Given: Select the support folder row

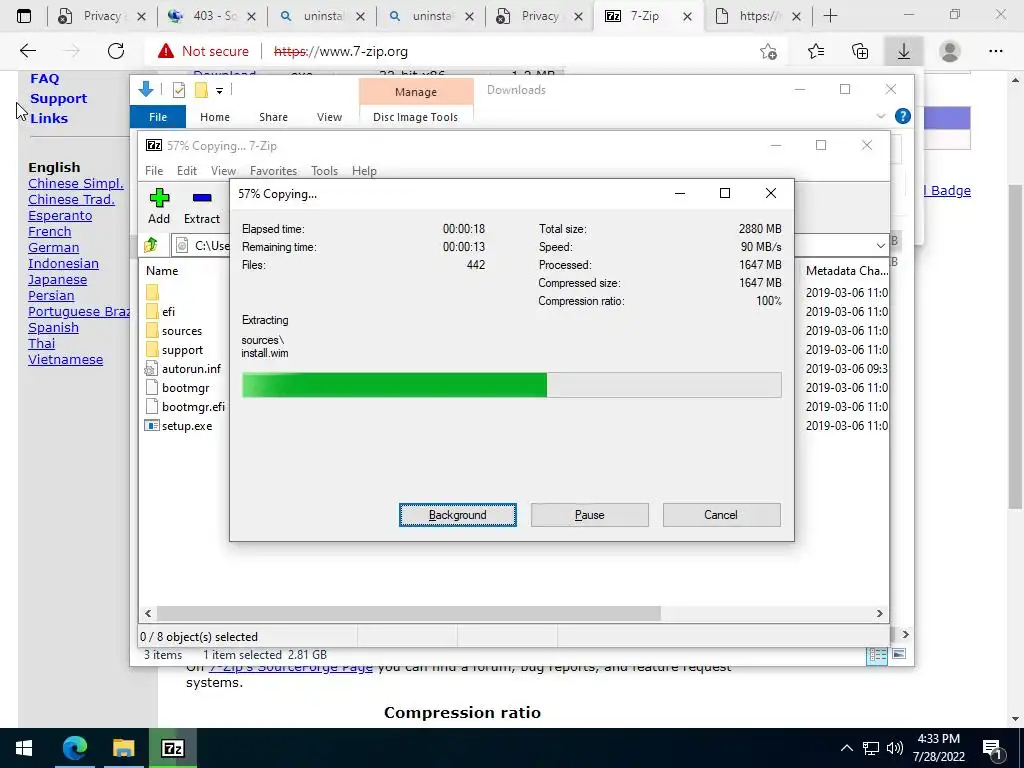Looking at the screenshot, I should point(182,350).
